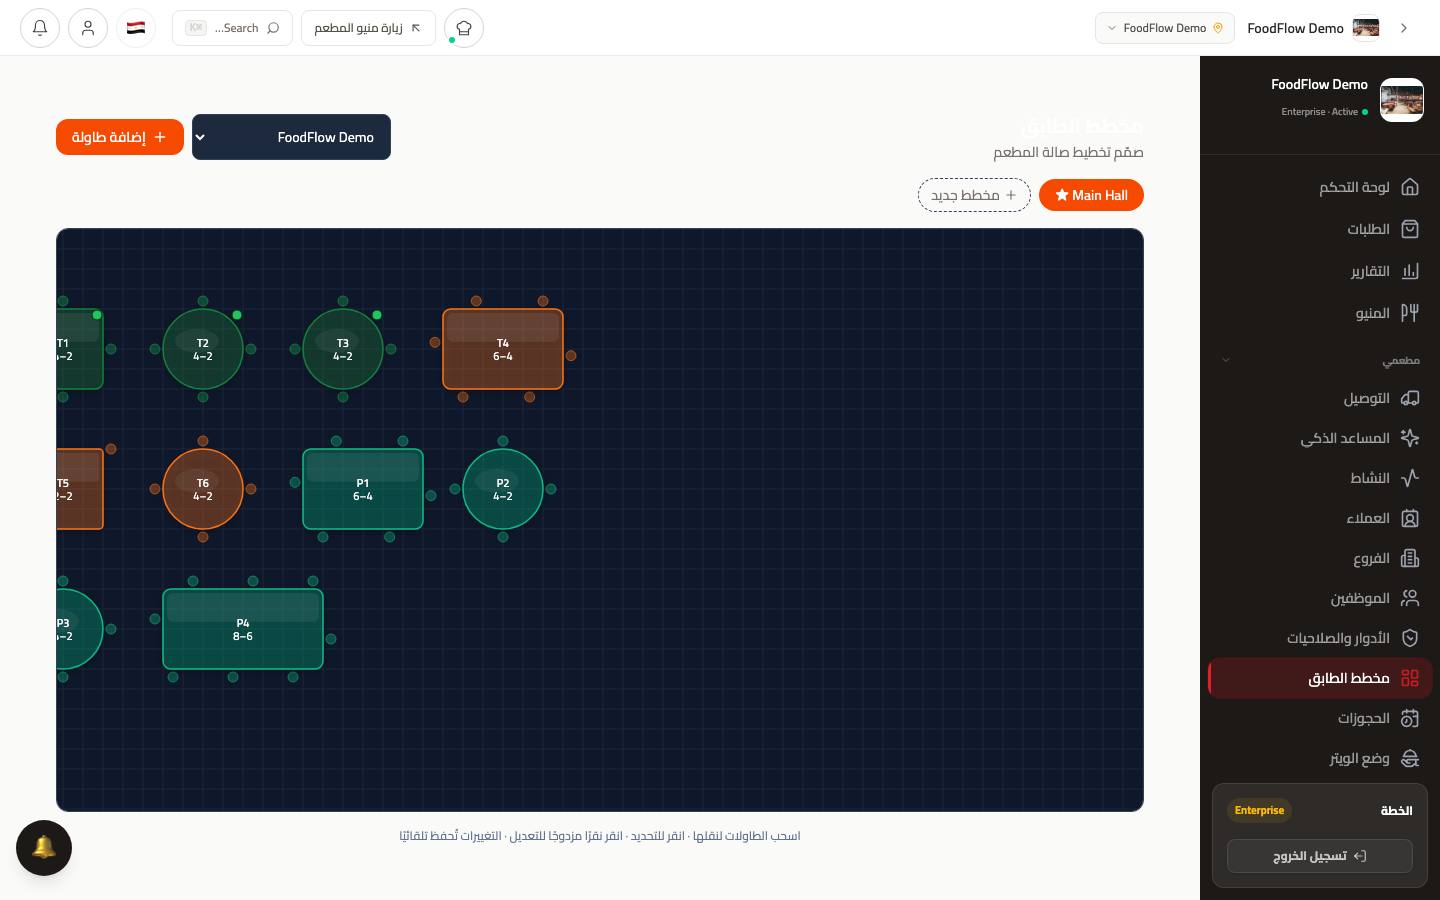Click FoodFlow Demo restaurant thumbnail in sidebar
The image size is (1440, 900).
[x=1402, y=100]
